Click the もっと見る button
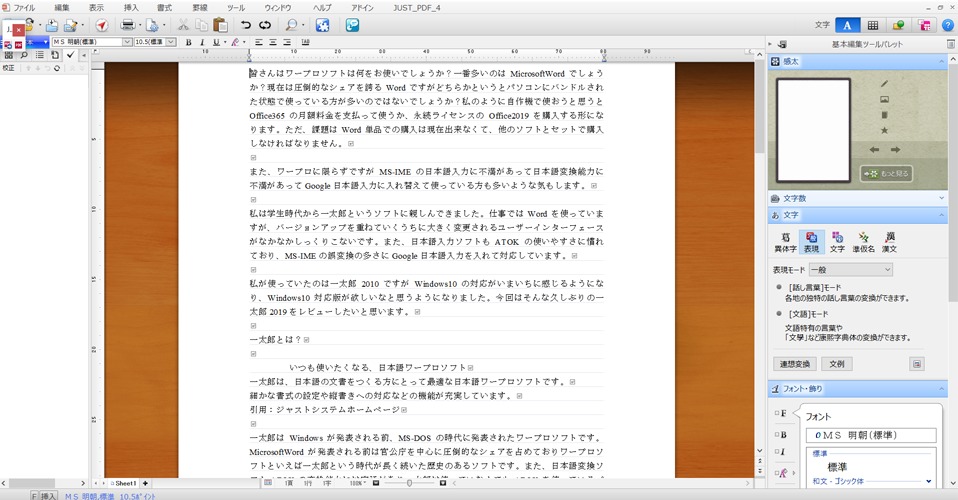 point(887,174)
